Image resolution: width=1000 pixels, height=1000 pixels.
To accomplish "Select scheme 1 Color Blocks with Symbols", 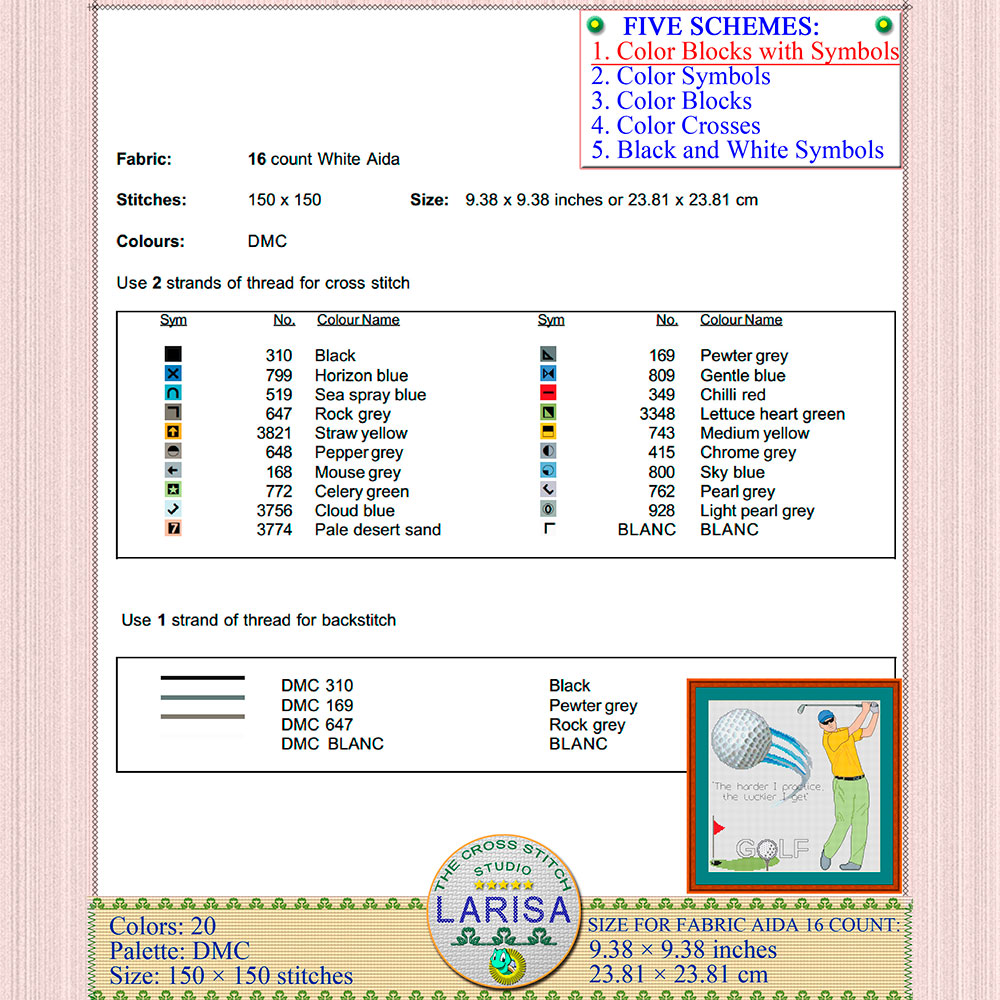I will [745, 51].
